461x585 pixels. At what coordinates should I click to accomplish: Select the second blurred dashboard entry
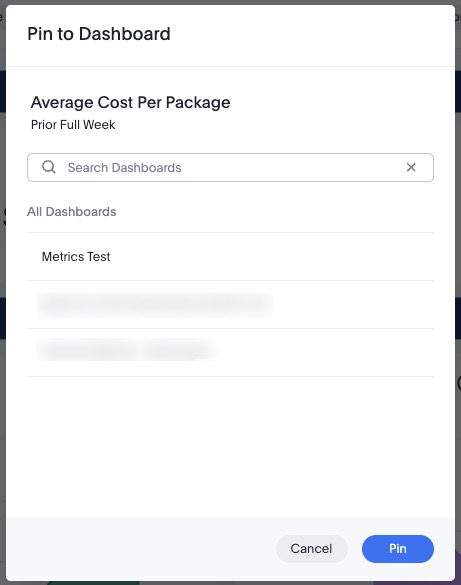(230, 353)
